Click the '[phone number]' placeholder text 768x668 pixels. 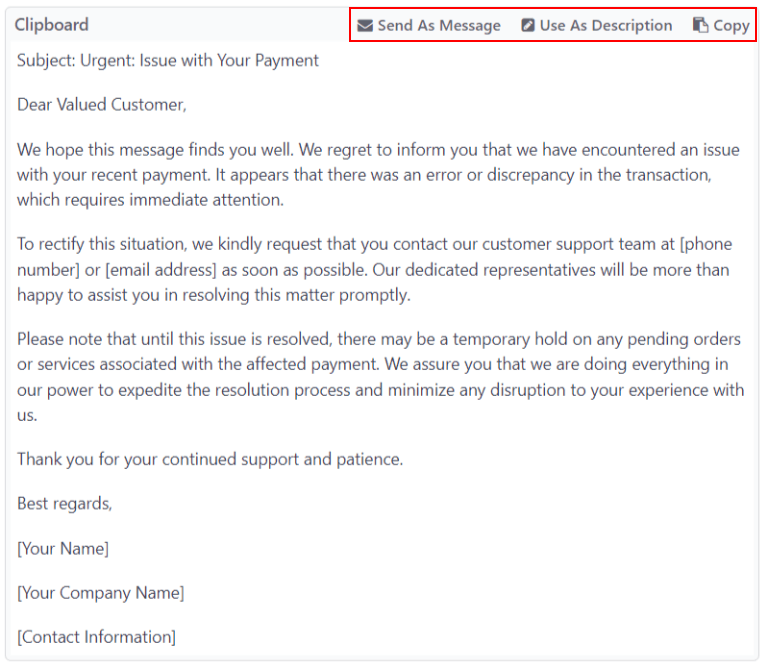(705, 246)
